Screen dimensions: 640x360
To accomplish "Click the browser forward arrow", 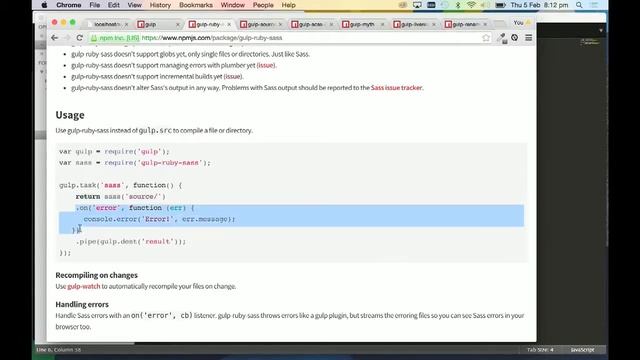I will coord(67,38).
